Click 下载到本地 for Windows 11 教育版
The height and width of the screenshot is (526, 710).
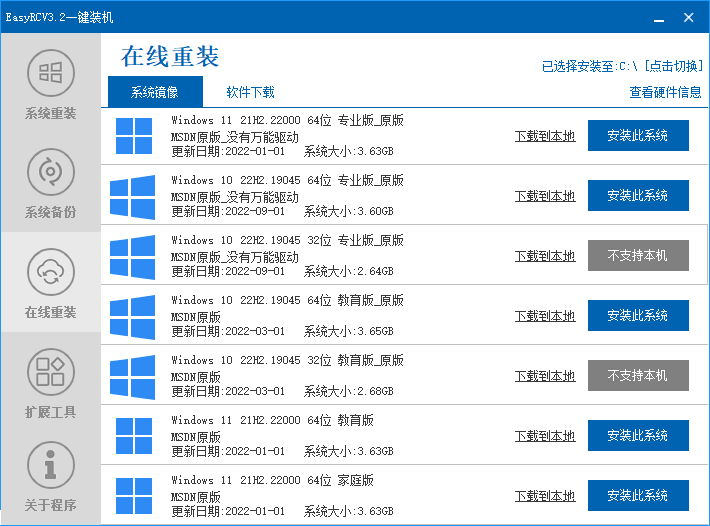tap(545, 436)
